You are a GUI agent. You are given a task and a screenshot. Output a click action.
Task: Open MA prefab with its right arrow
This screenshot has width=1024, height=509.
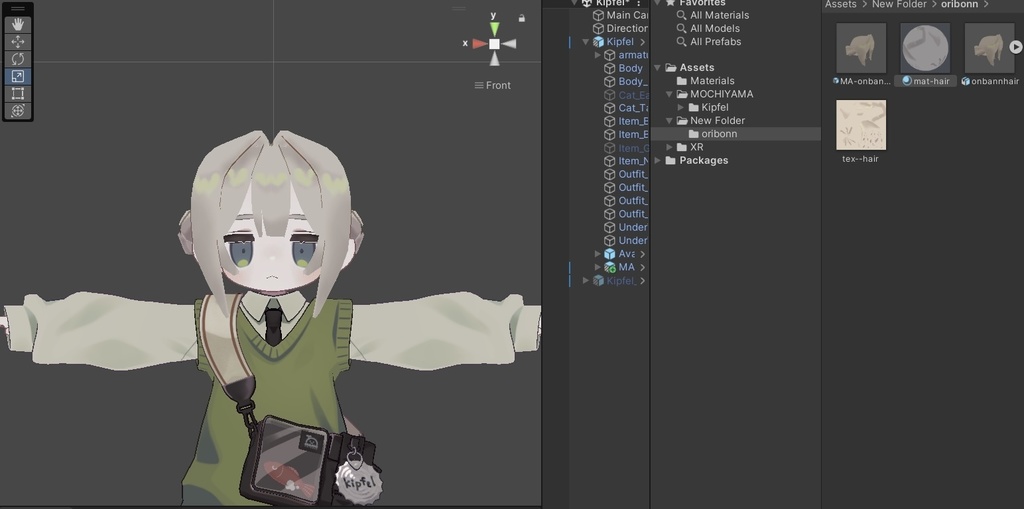click(643, 267)
